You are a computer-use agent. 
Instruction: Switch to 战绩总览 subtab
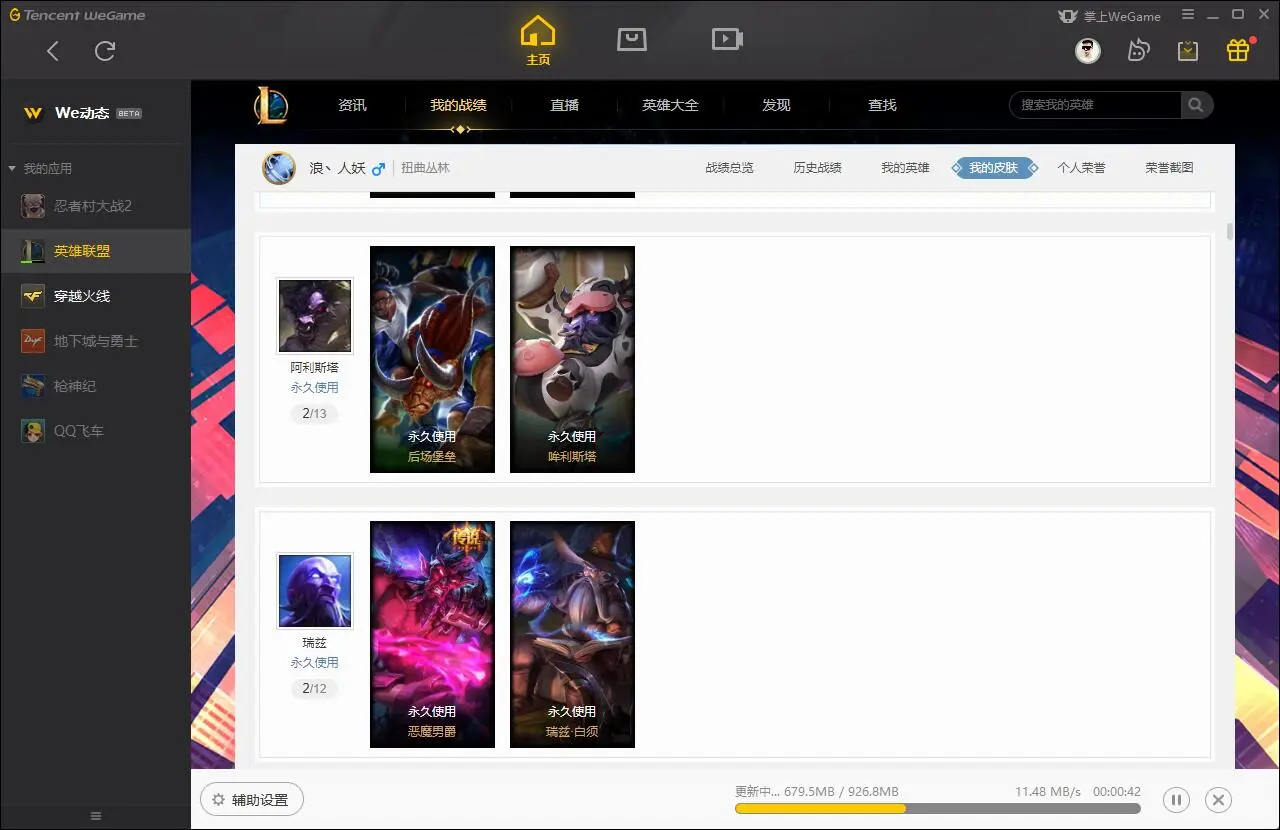pos(730,168)
